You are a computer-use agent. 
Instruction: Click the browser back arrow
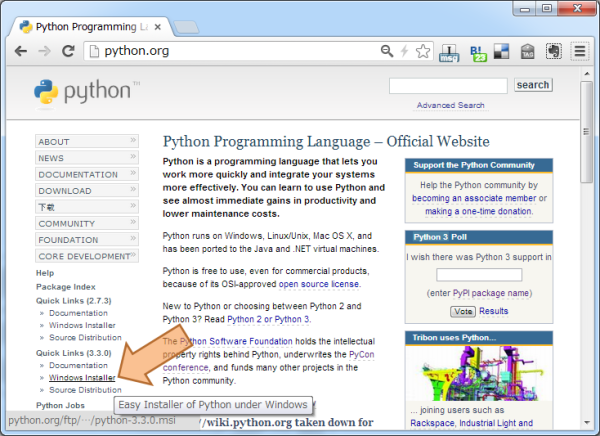[20, 50]
